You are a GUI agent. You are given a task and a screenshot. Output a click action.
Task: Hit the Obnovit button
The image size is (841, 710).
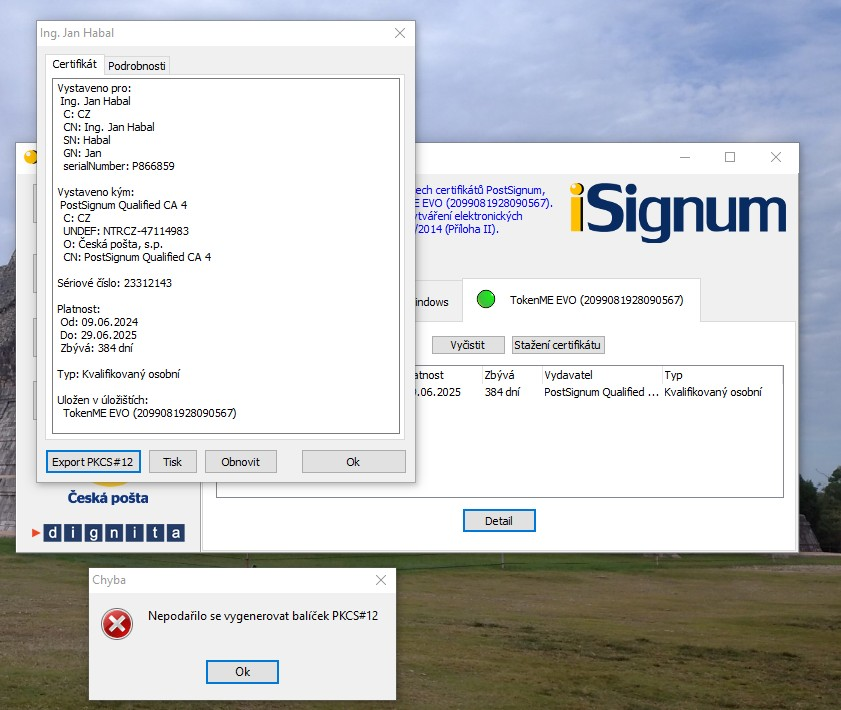[240, 461]
